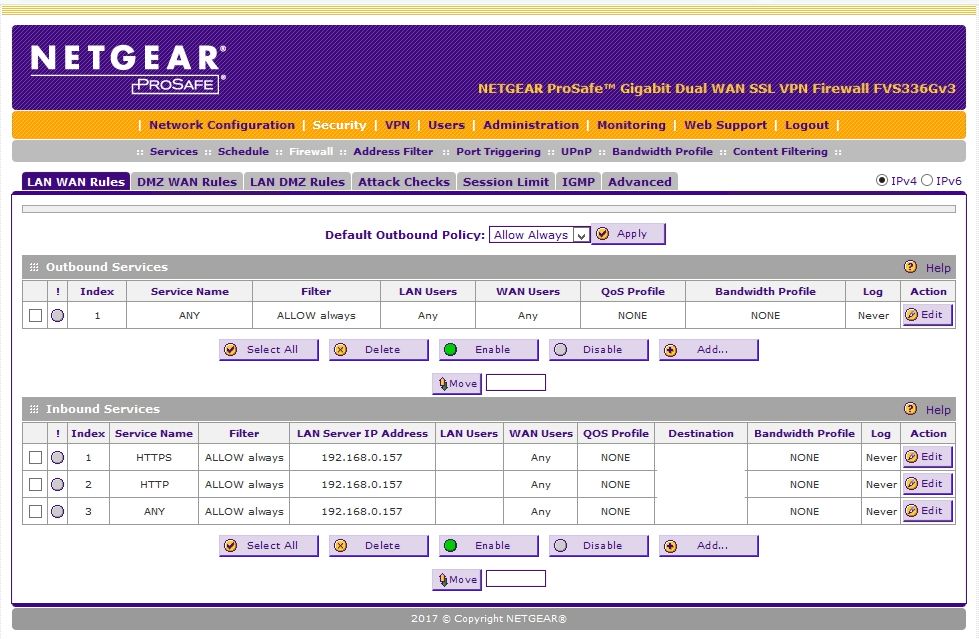Click the inbound Move position input field
979x639 pixels.
516,579
